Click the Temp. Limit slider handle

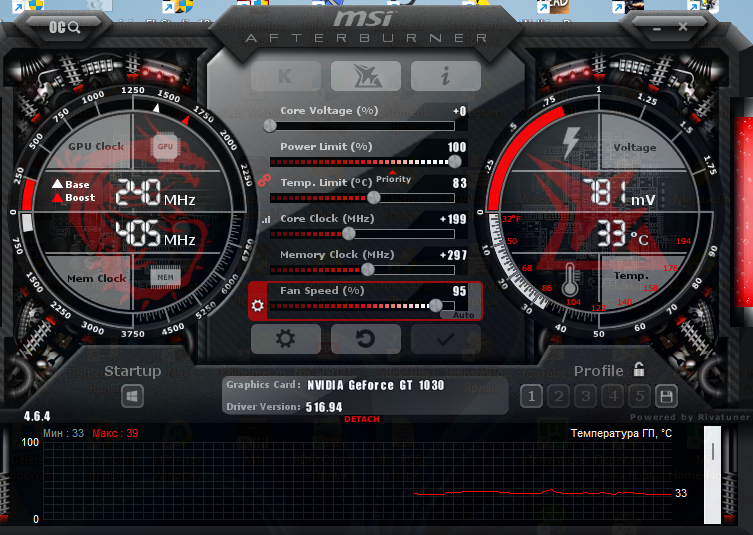click(373, 197)
